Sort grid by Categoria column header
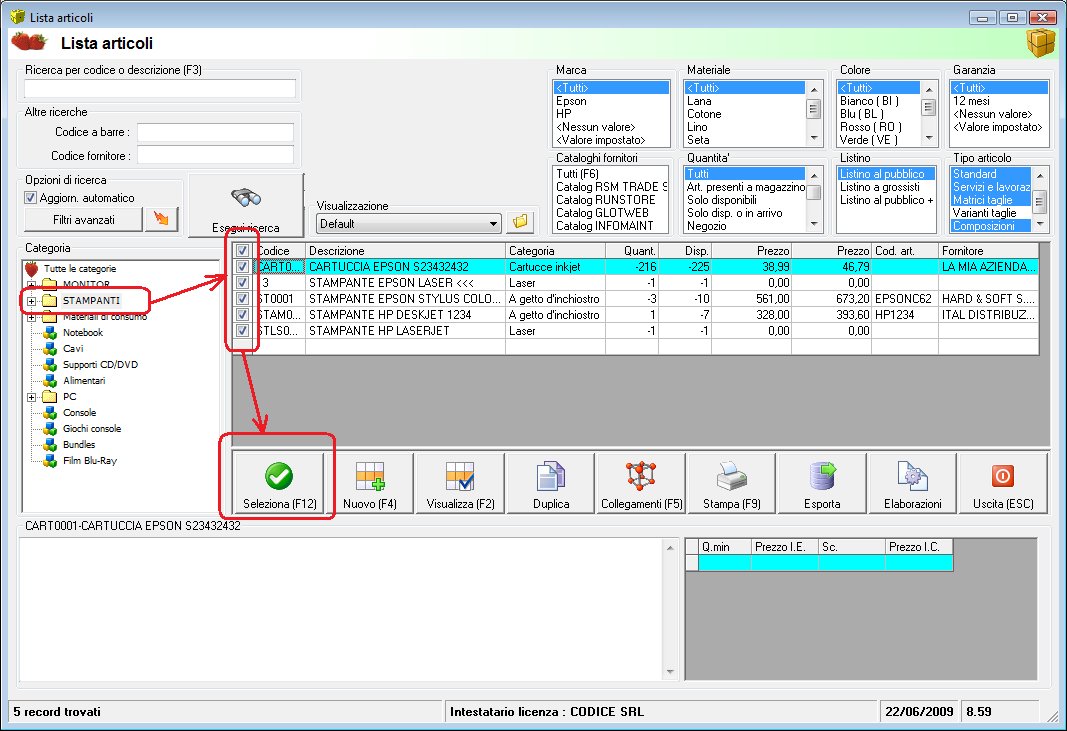Screen dimensions: 1067x731 coord(555,250)
